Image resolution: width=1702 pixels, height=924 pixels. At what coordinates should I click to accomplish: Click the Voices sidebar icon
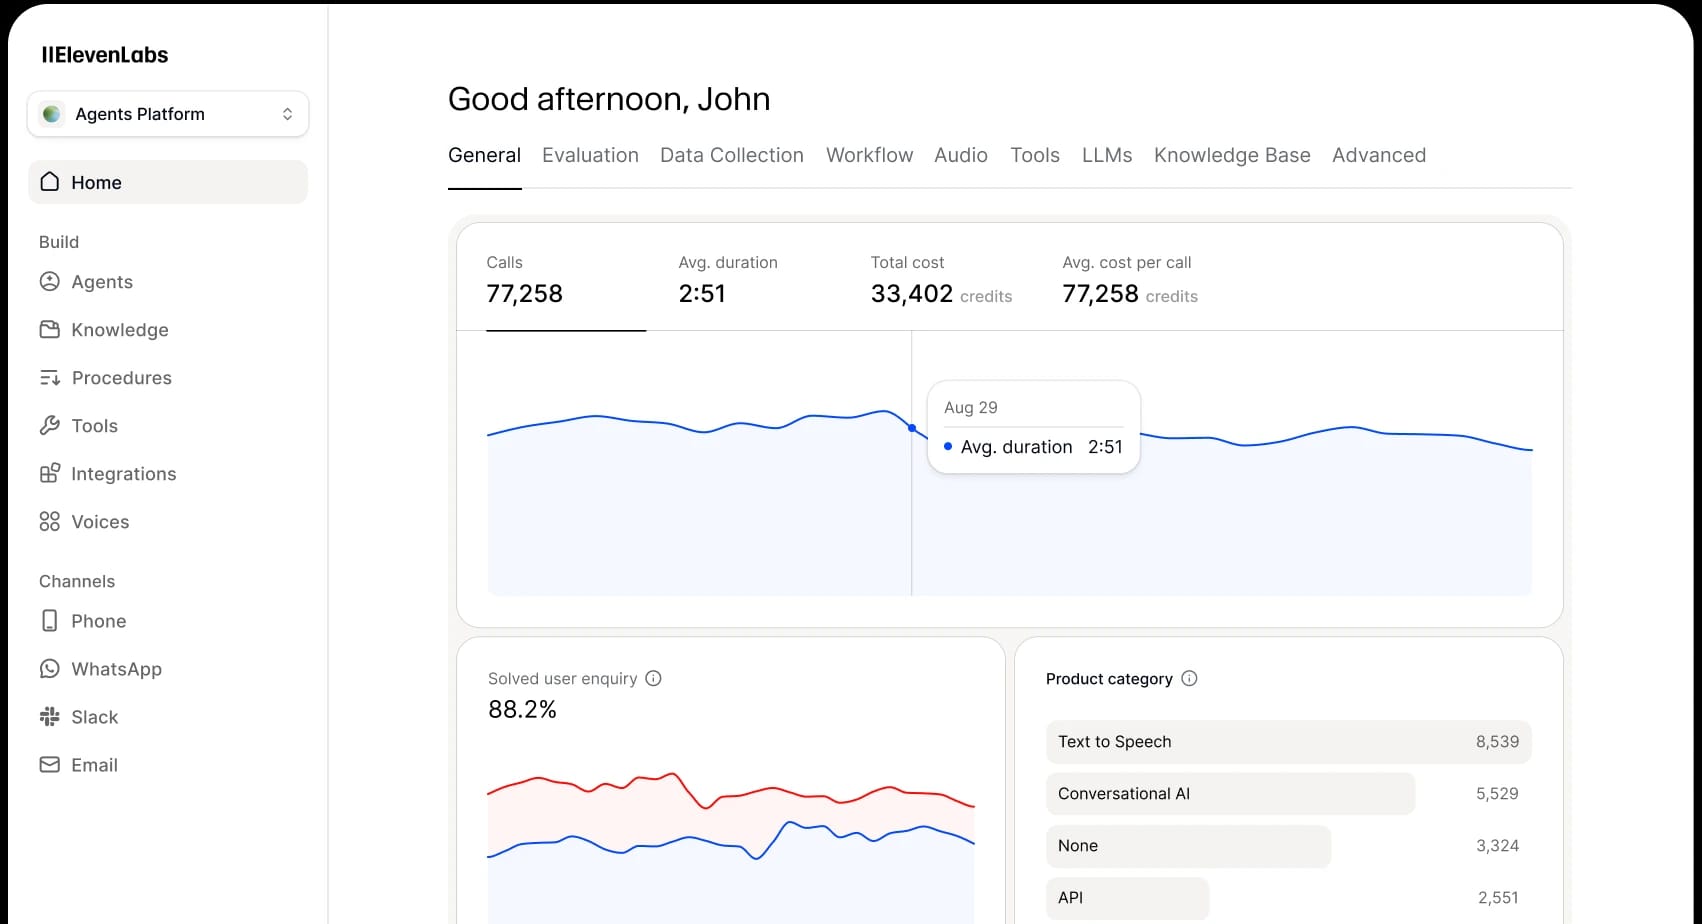[x=50, y=521]
